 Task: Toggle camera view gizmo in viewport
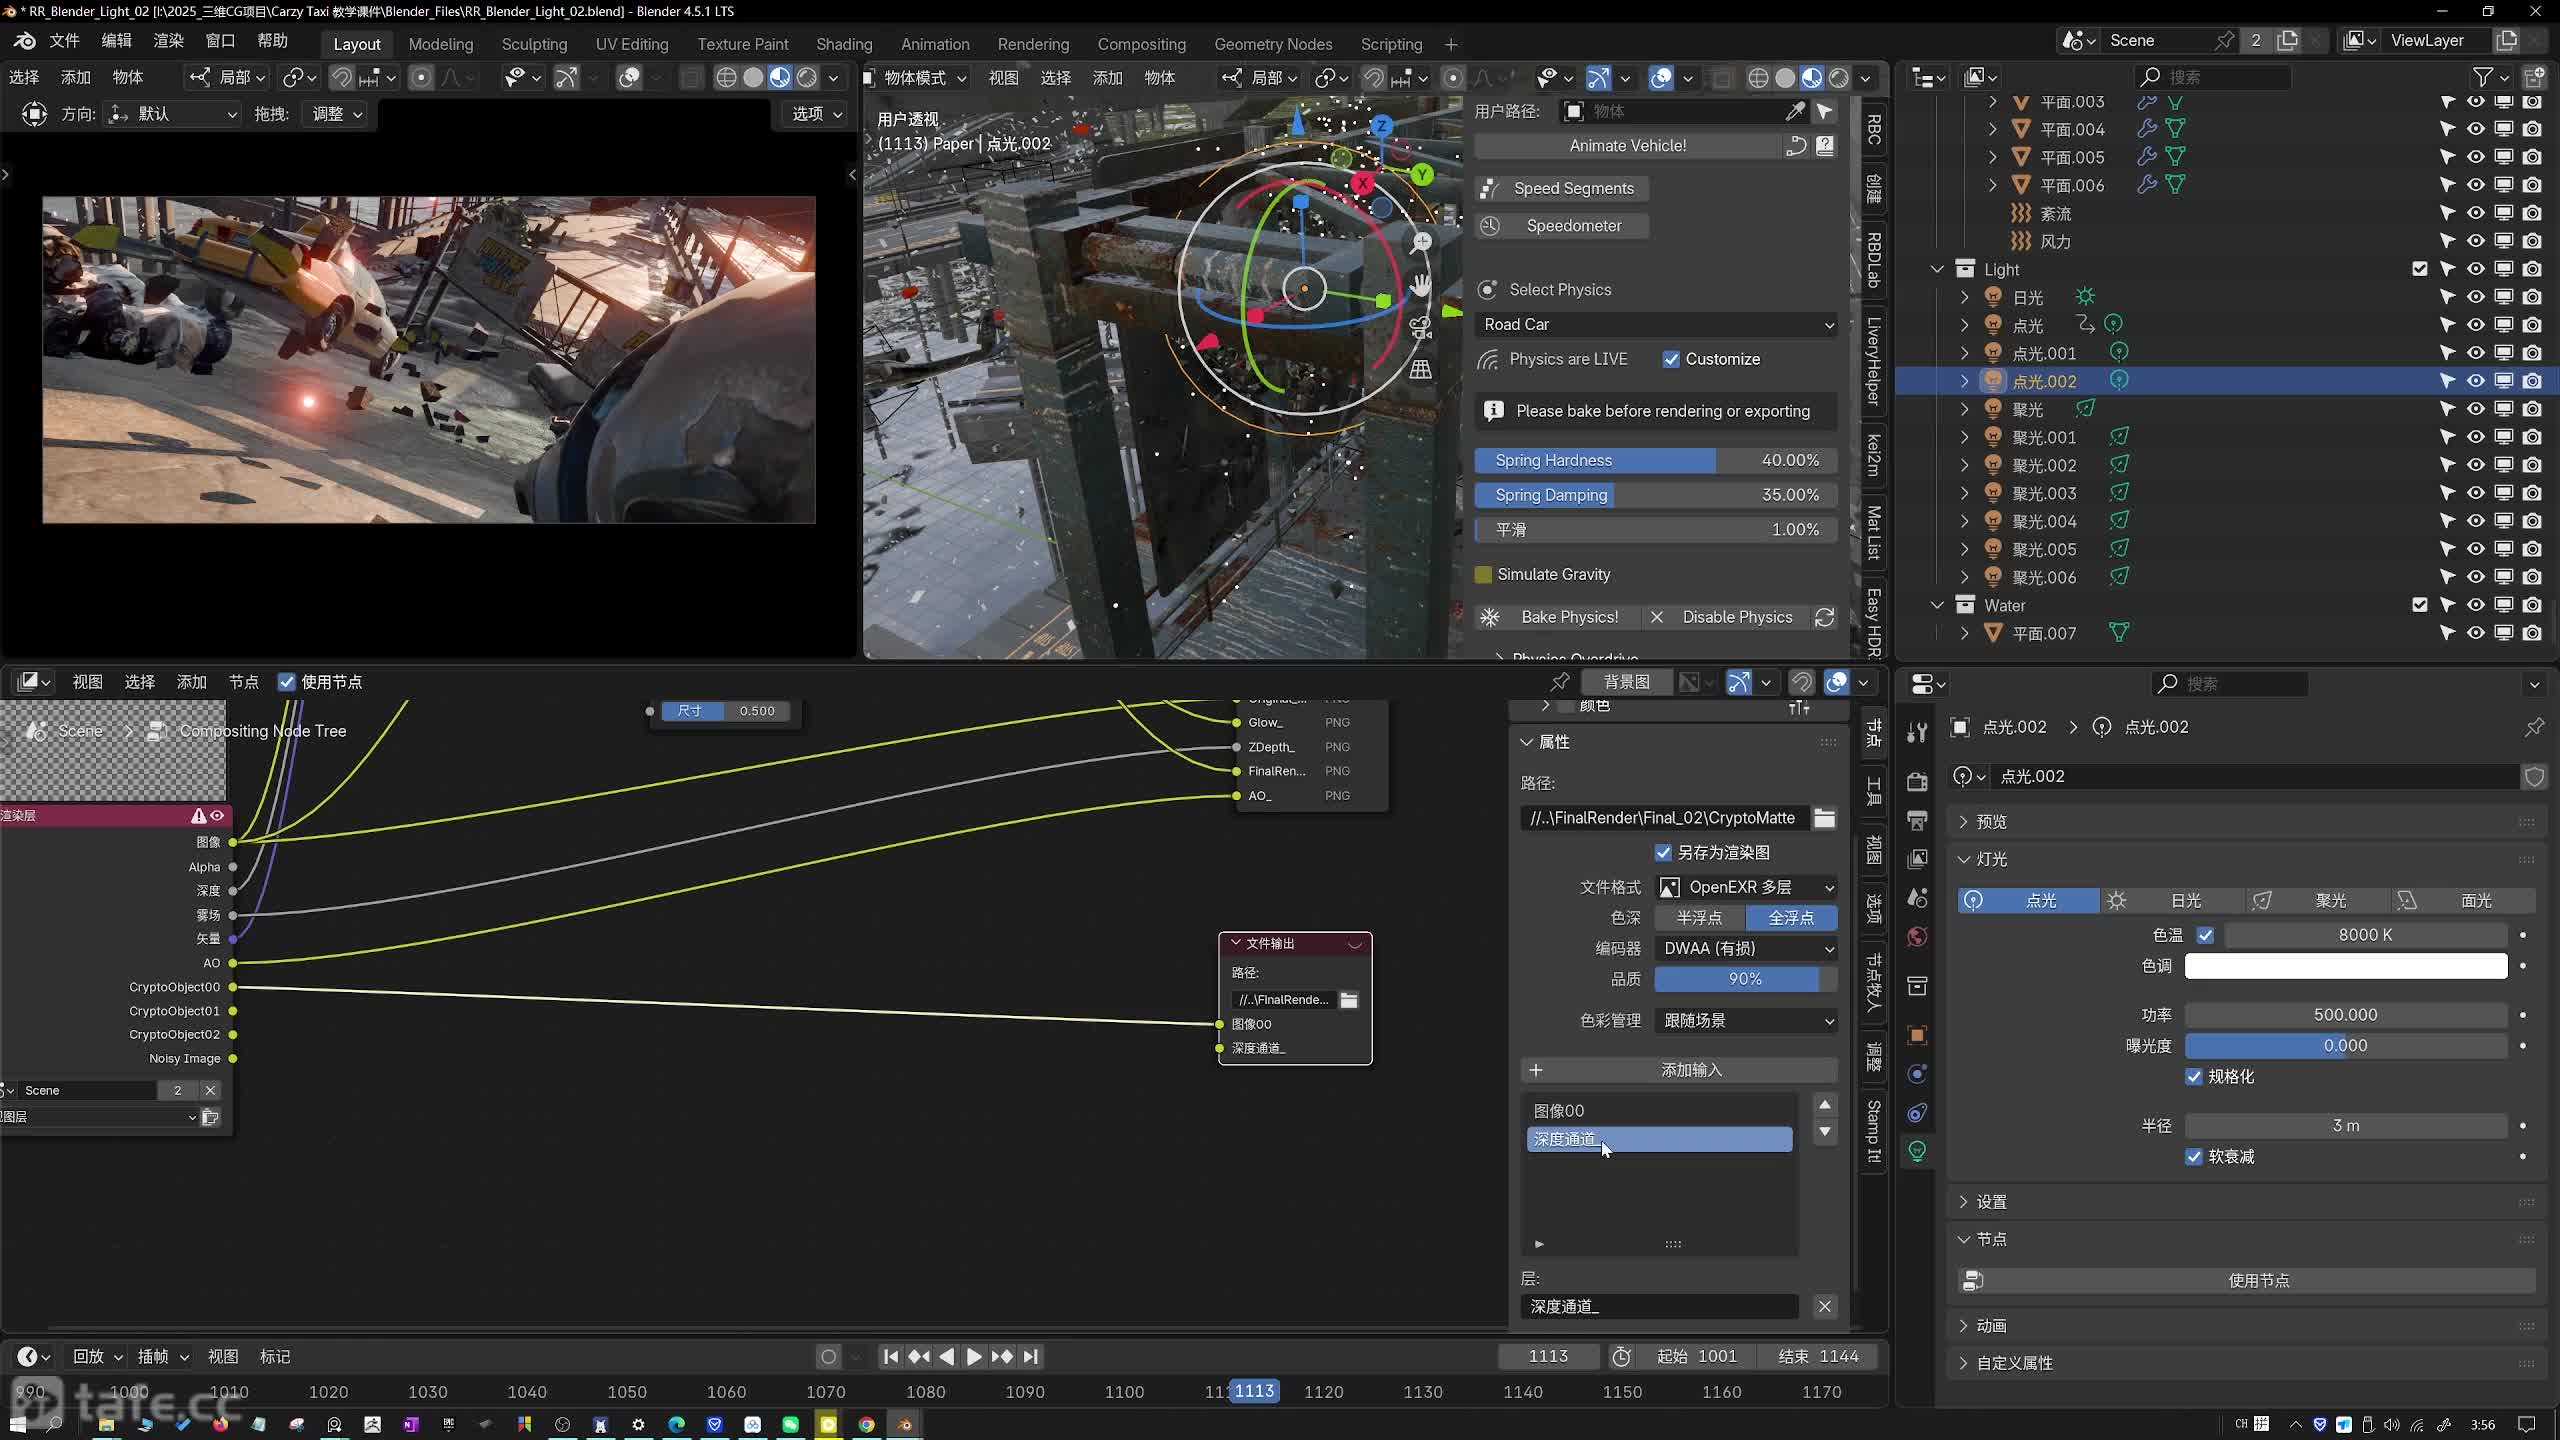[x=1420, y=327]
